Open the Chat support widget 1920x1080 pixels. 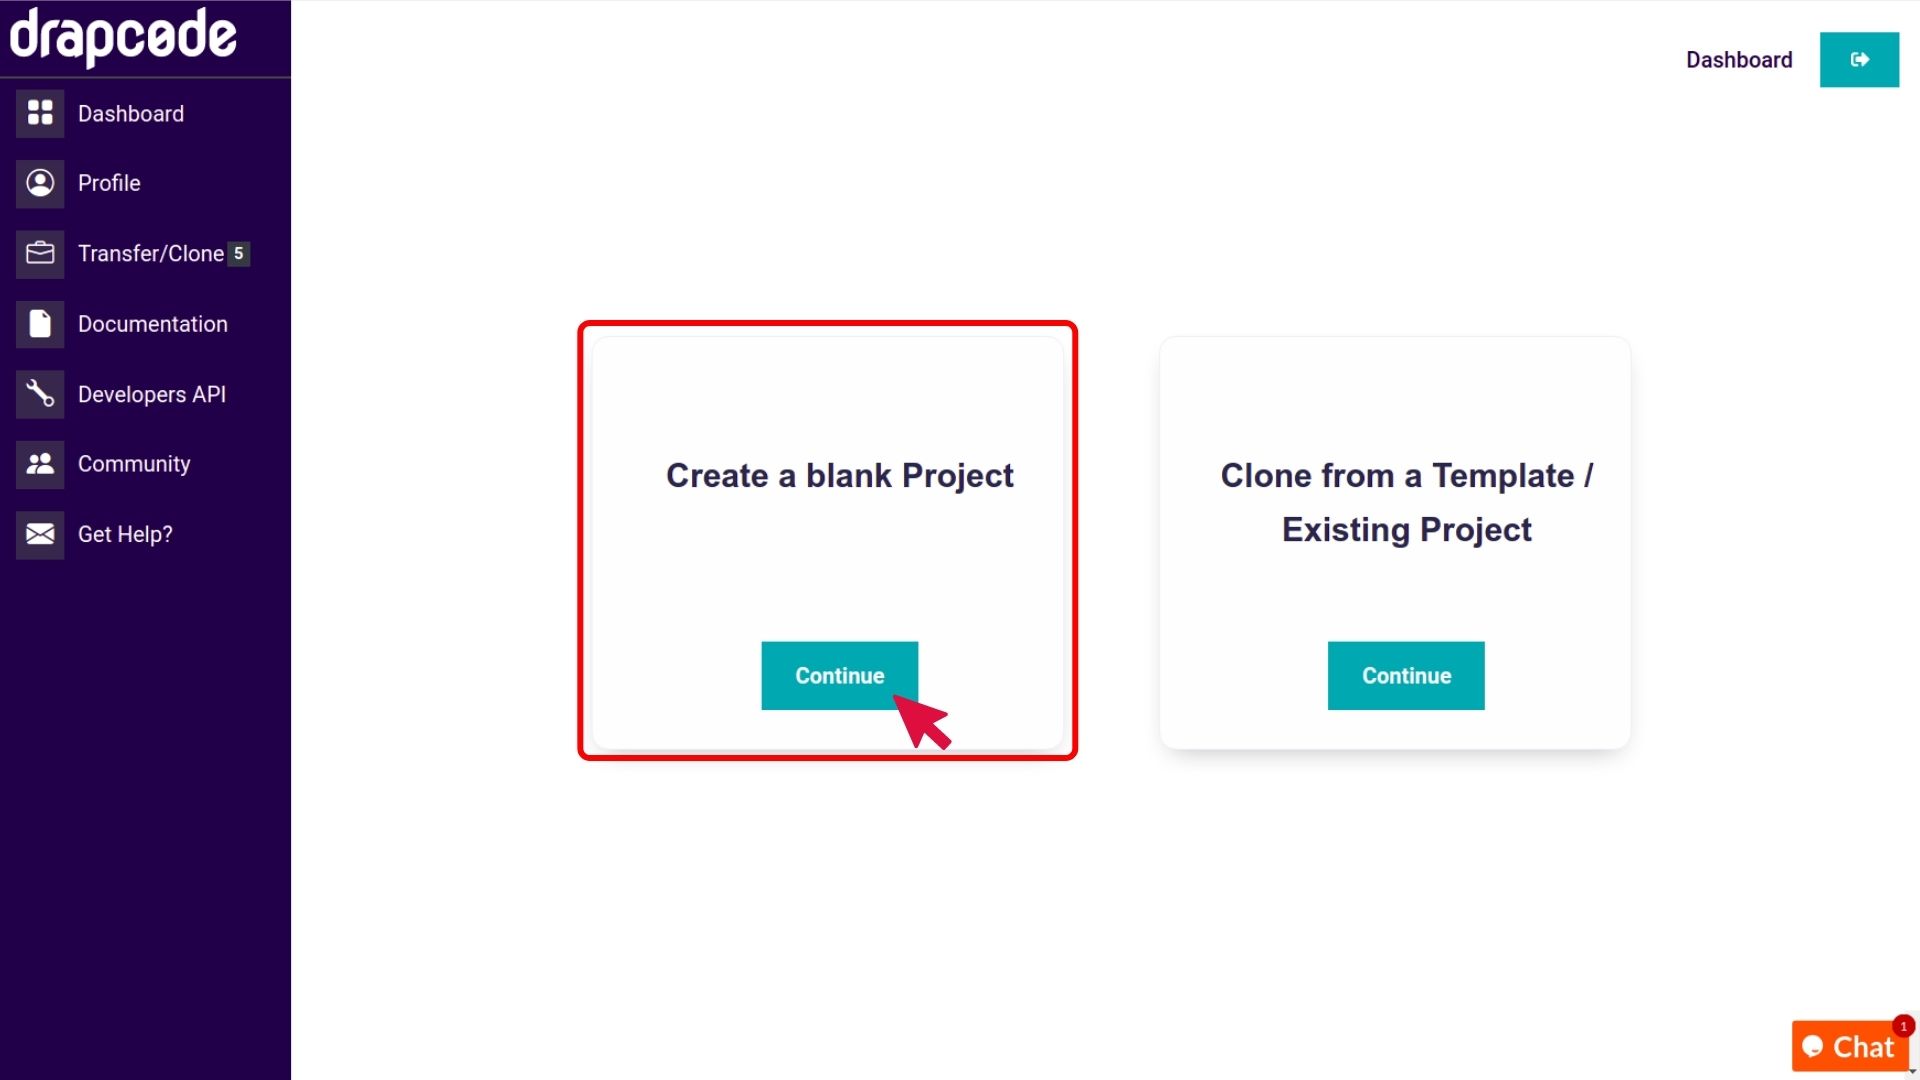pyautogui.click(x=1853, y=1046)
